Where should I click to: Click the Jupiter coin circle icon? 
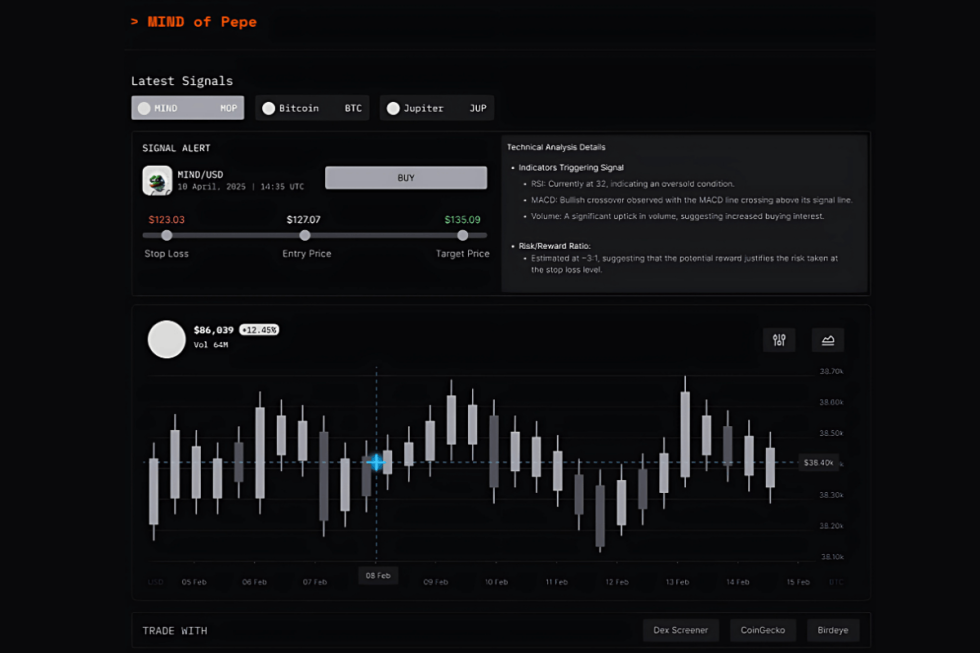393,108
